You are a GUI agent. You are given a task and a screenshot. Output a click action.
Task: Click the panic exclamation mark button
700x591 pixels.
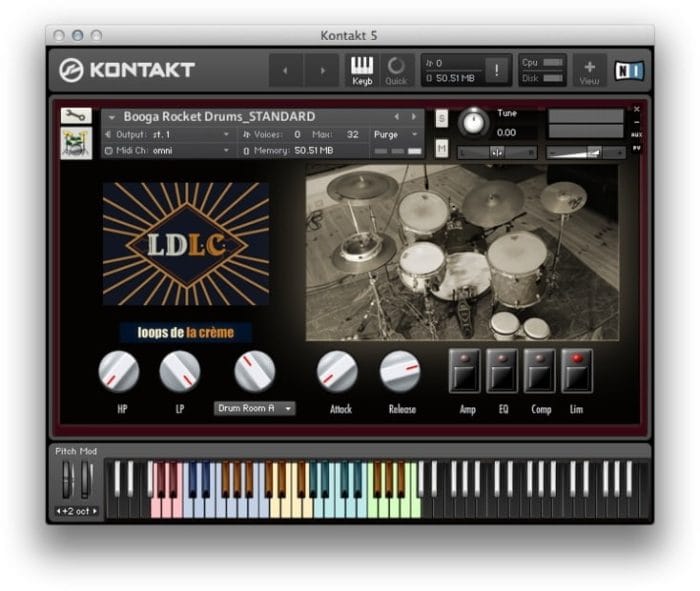click(x=496, y=70)
